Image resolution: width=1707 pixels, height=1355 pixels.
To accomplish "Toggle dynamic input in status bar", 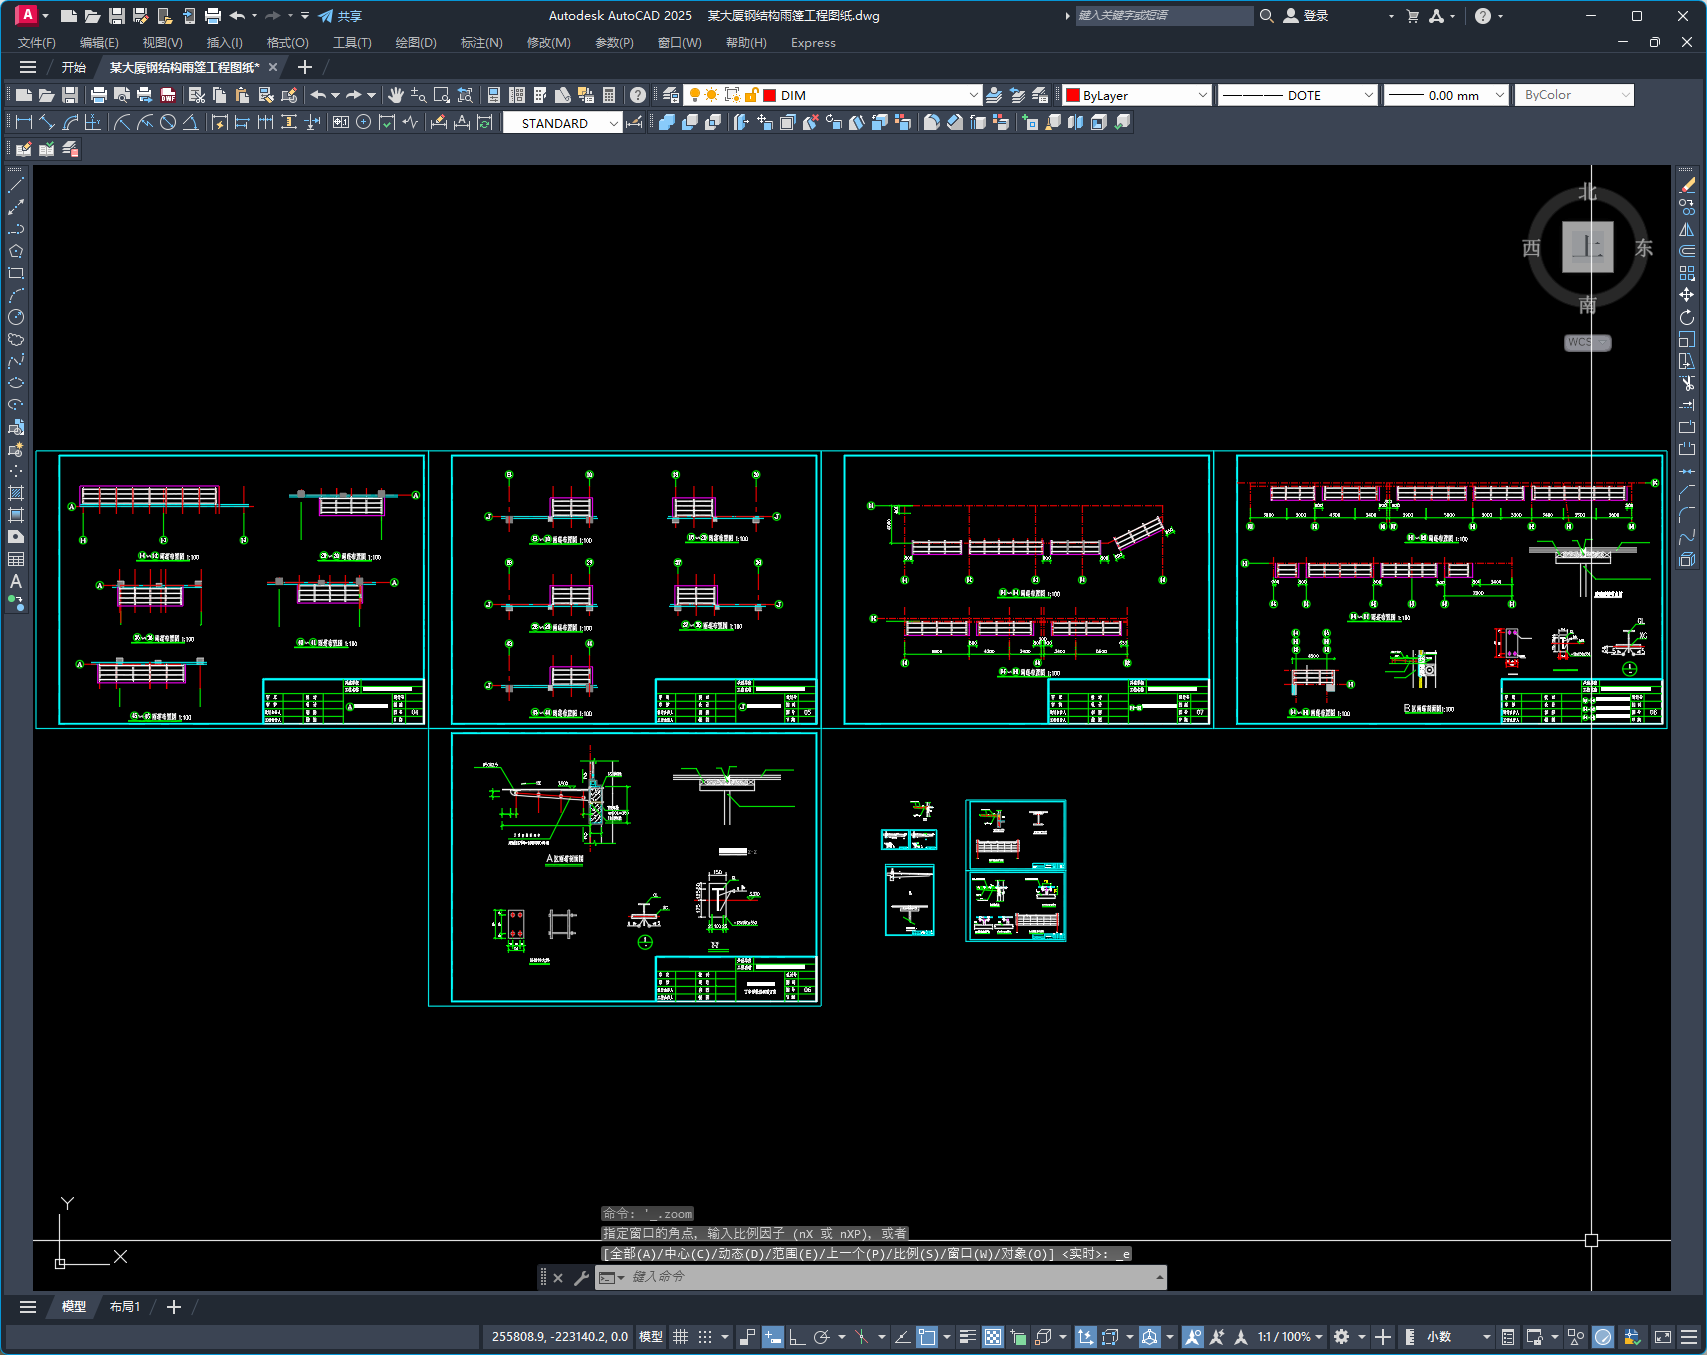I will 773,1337.
